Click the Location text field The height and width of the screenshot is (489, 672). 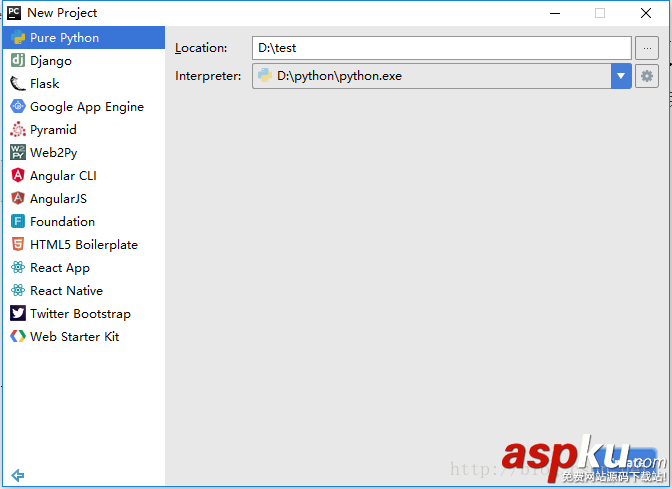[441, 48]
